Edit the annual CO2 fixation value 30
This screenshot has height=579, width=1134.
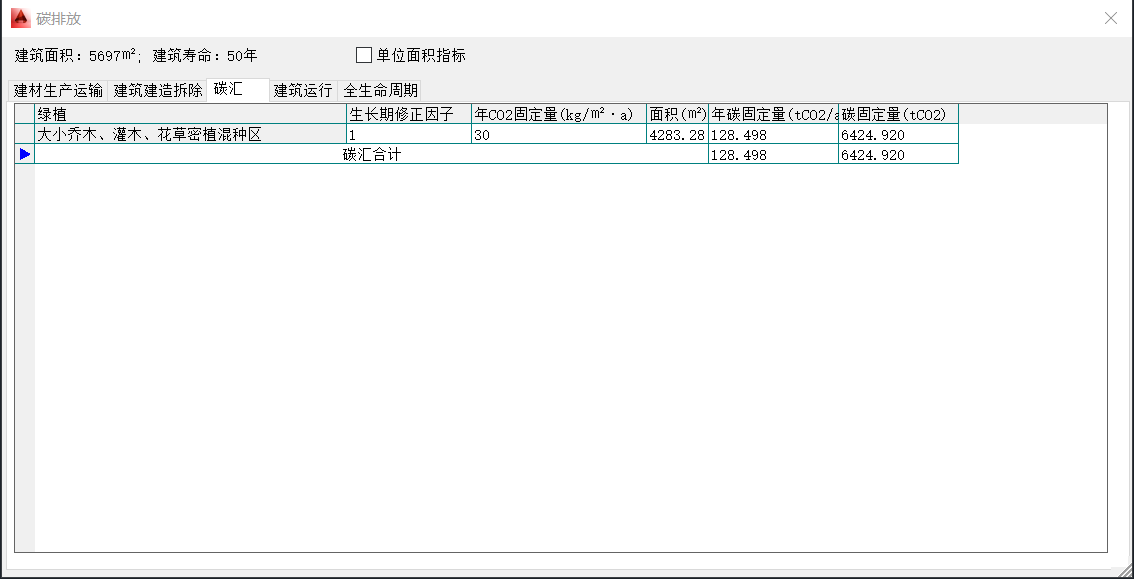click(558, 134)
